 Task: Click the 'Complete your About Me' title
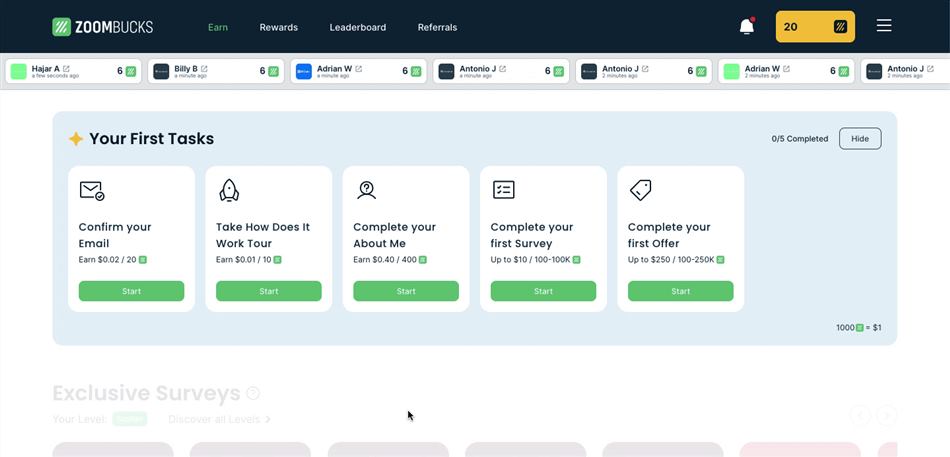[x=394, y=235]
